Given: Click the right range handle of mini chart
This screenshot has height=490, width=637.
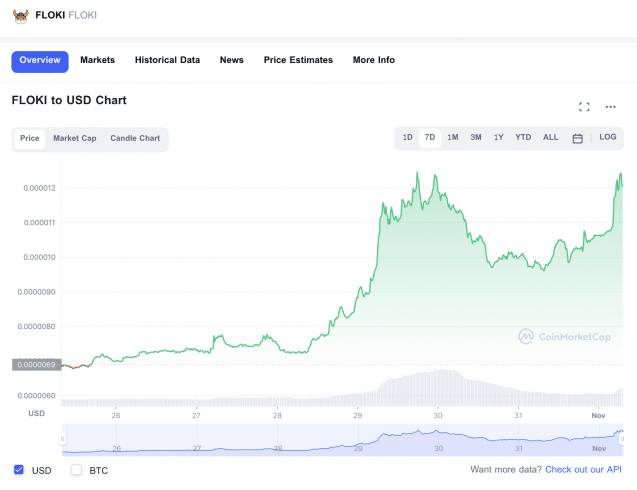Looking at the screenshot, I should pos(622,439).
